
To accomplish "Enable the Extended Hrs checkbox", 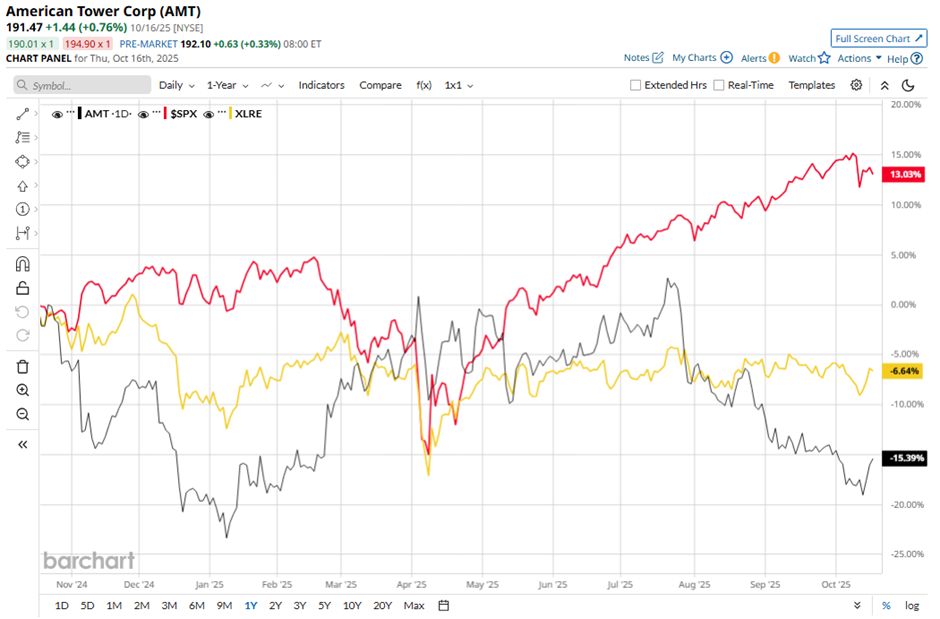I will [635, 85].
